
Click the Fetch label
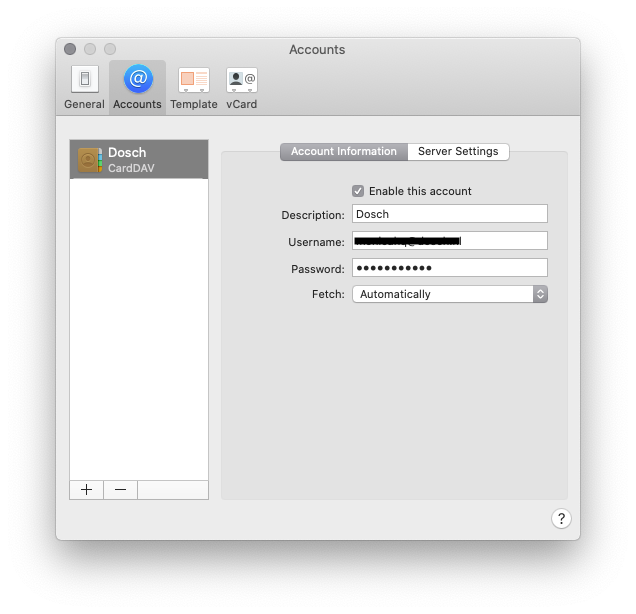[328, 294]
